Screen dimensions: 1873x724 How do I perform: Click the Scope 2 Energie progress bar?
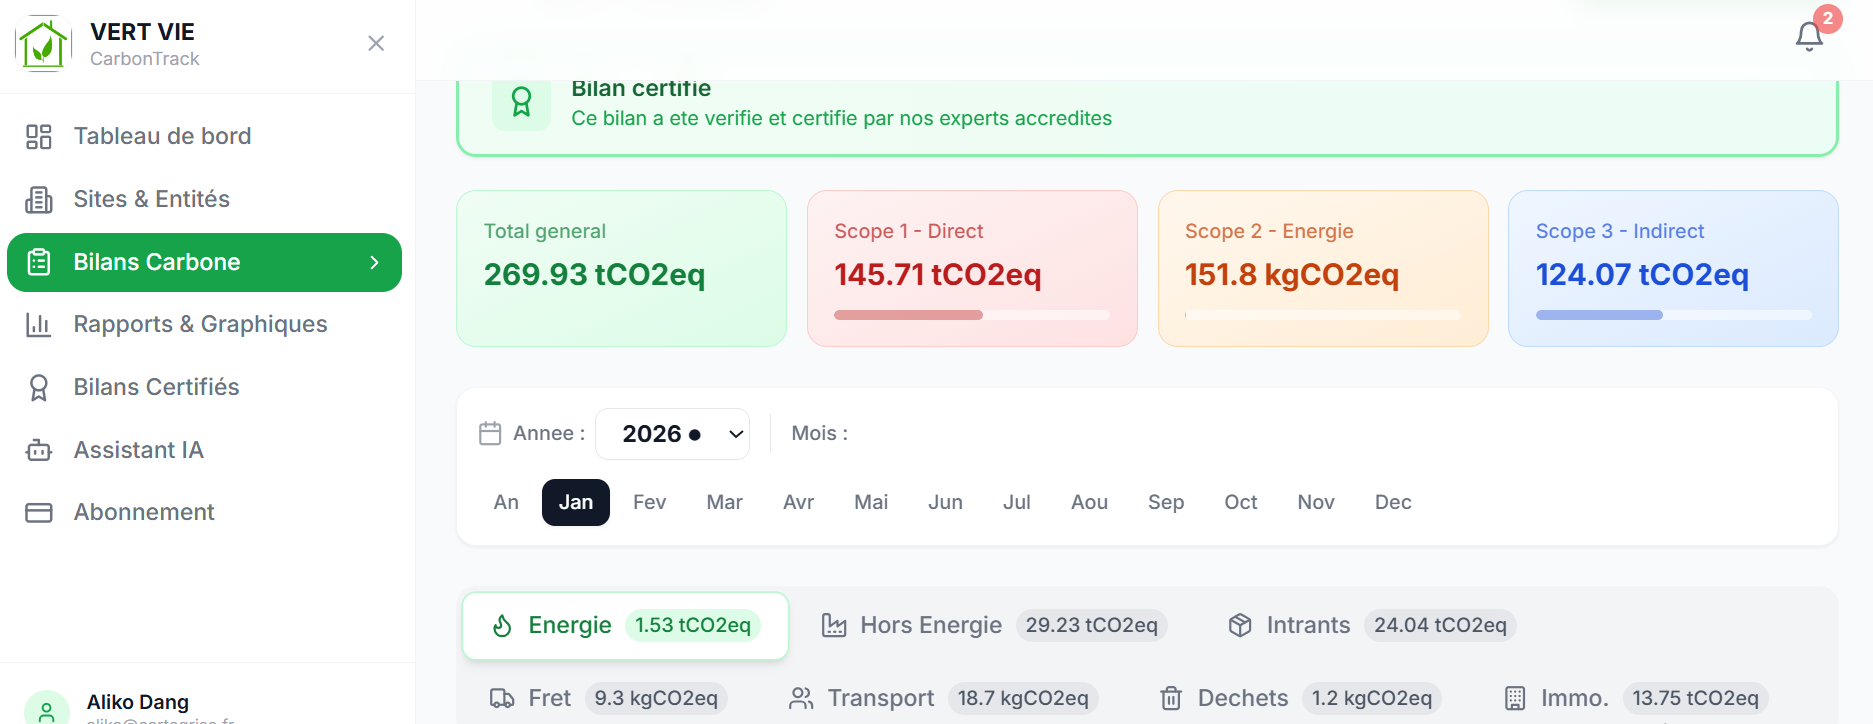pyautogui.click(x=1323, y=315)
